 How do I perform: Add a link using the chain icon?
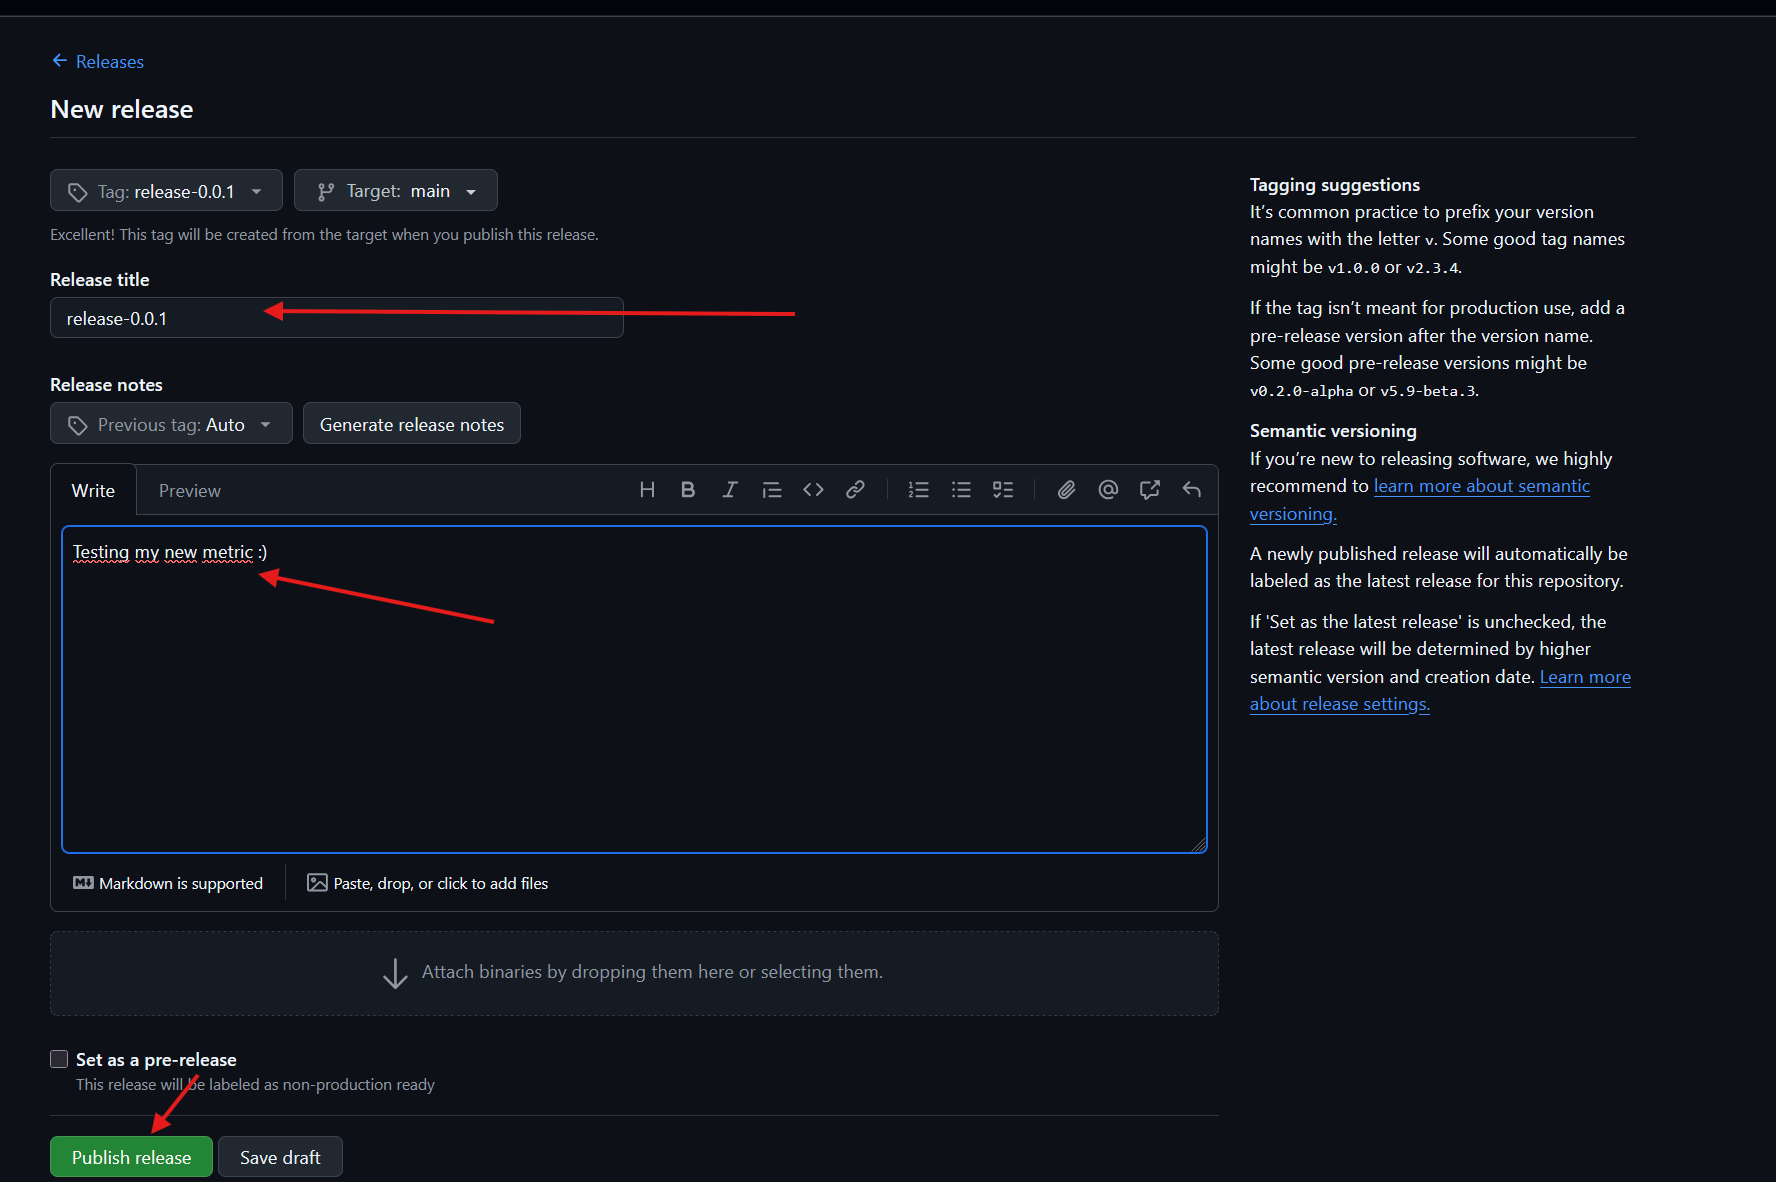[855, 490]
